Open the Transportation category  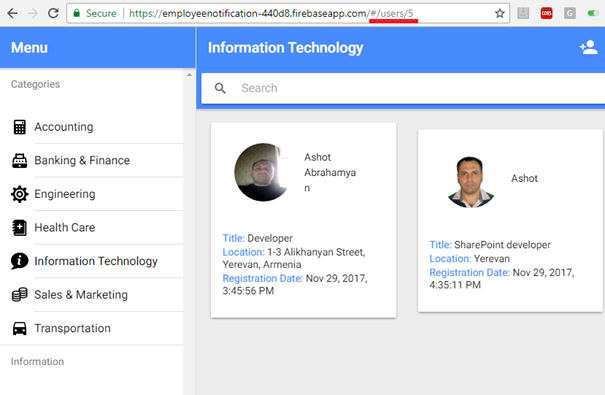coord(91,328)
